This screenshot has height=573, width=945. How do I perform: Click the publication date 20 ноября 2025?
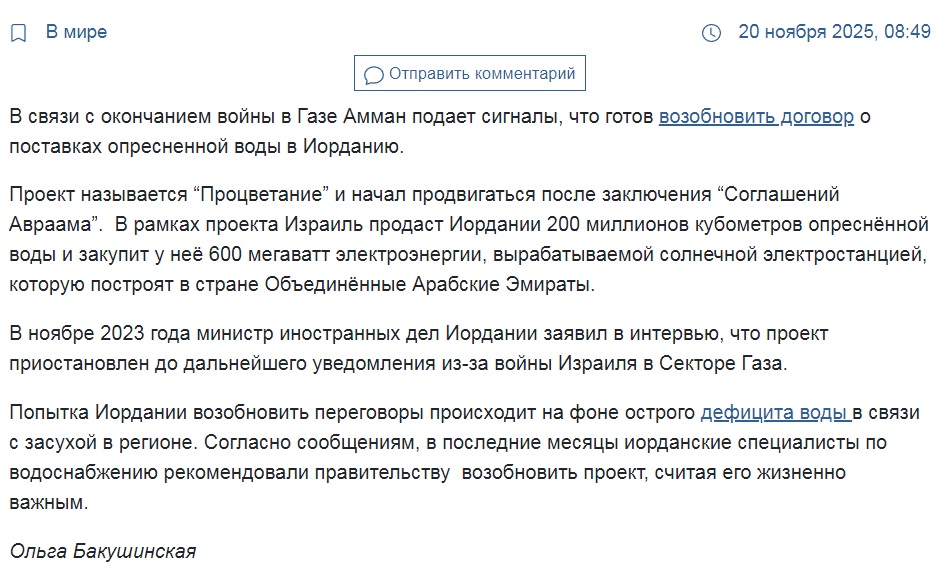coord(806,31)
